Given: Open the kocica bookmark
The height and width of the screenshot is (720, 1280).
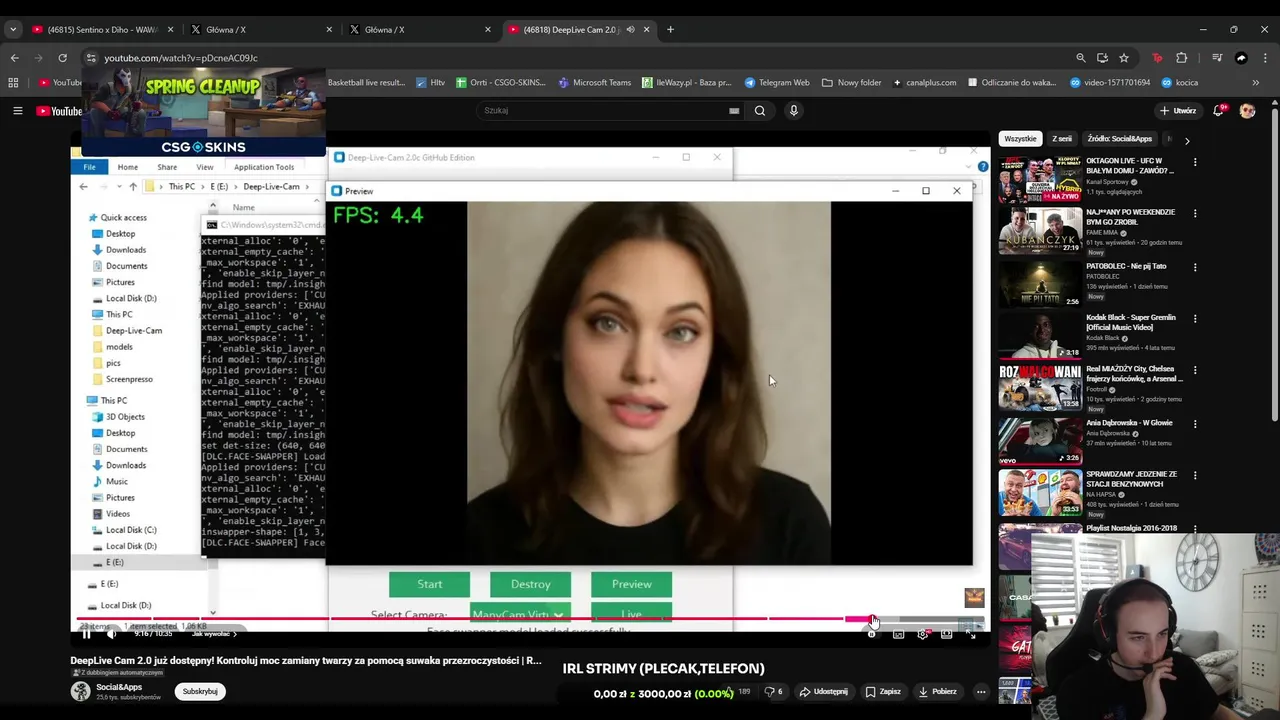Looking at the screenshot, I should coord(1179,82).
